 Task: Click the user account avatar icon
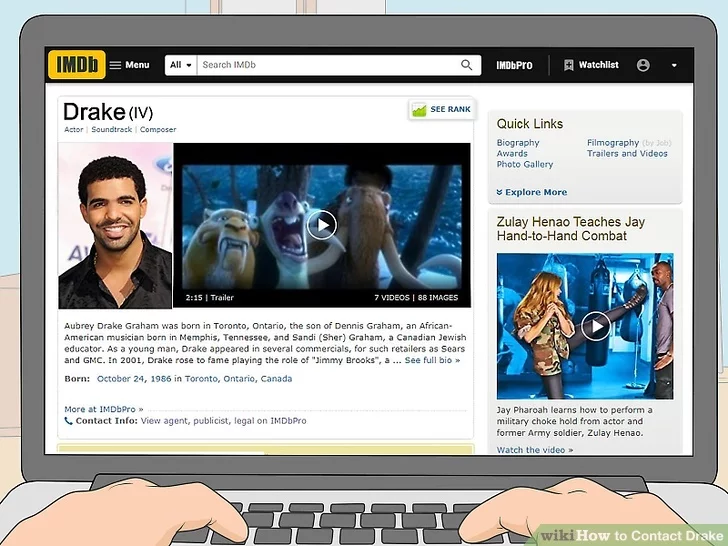pyautogui.click(x=643, y=65)
